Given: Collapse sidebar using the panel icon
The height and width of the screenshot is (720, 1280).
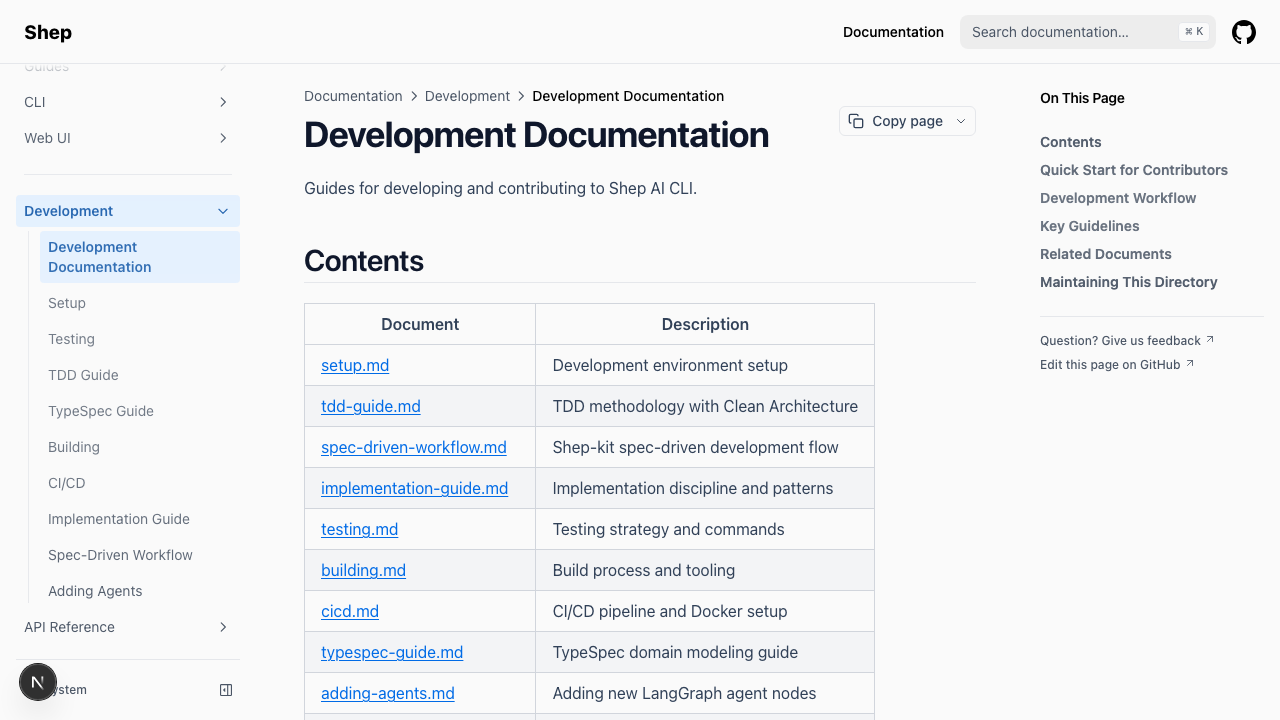Looking at the screenshot, I should pyautogui.click(x=226, y=690).
